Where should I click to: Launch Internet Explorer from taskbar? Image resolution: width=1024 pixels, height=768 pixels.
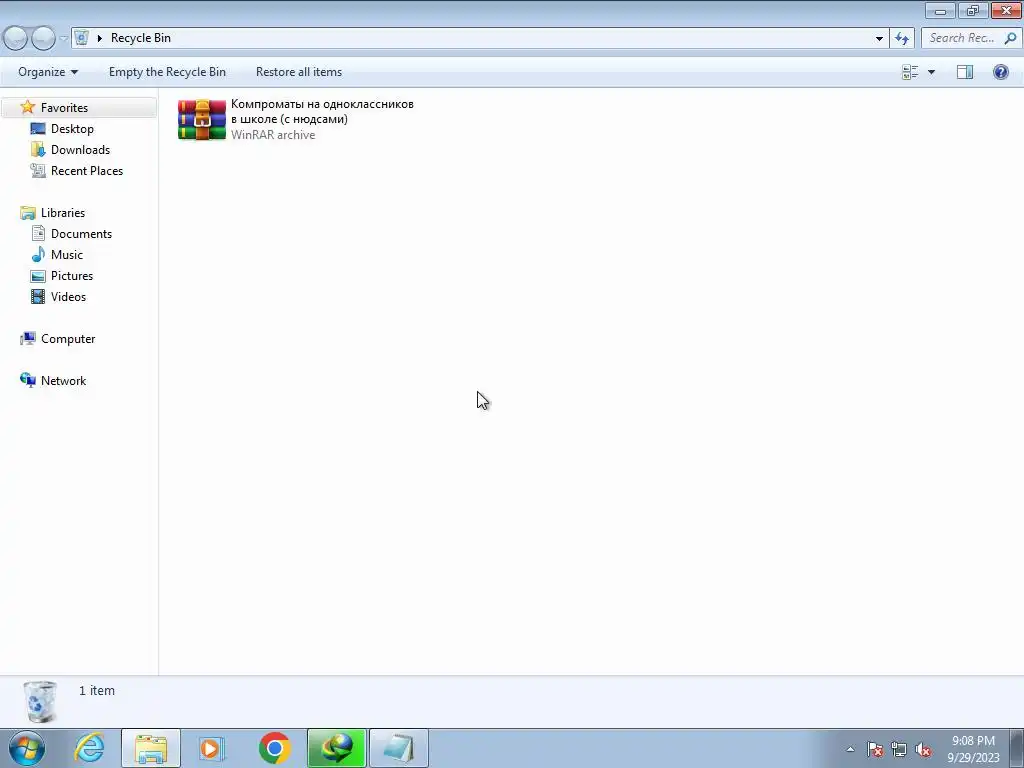click(90, 748)
